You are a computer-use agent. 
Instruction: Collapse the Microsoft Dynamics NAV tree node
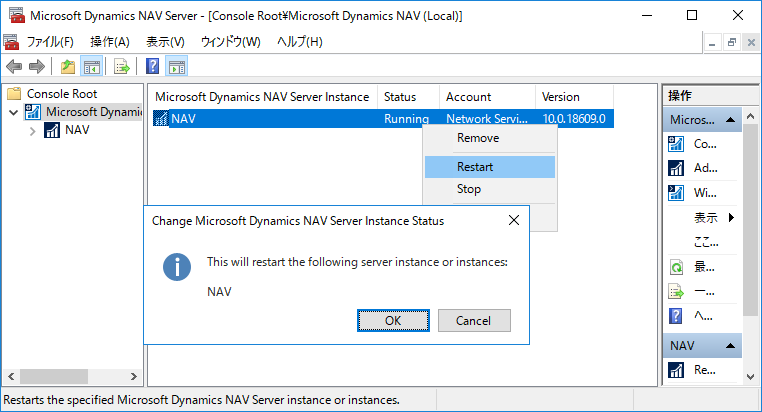[14, 113]
